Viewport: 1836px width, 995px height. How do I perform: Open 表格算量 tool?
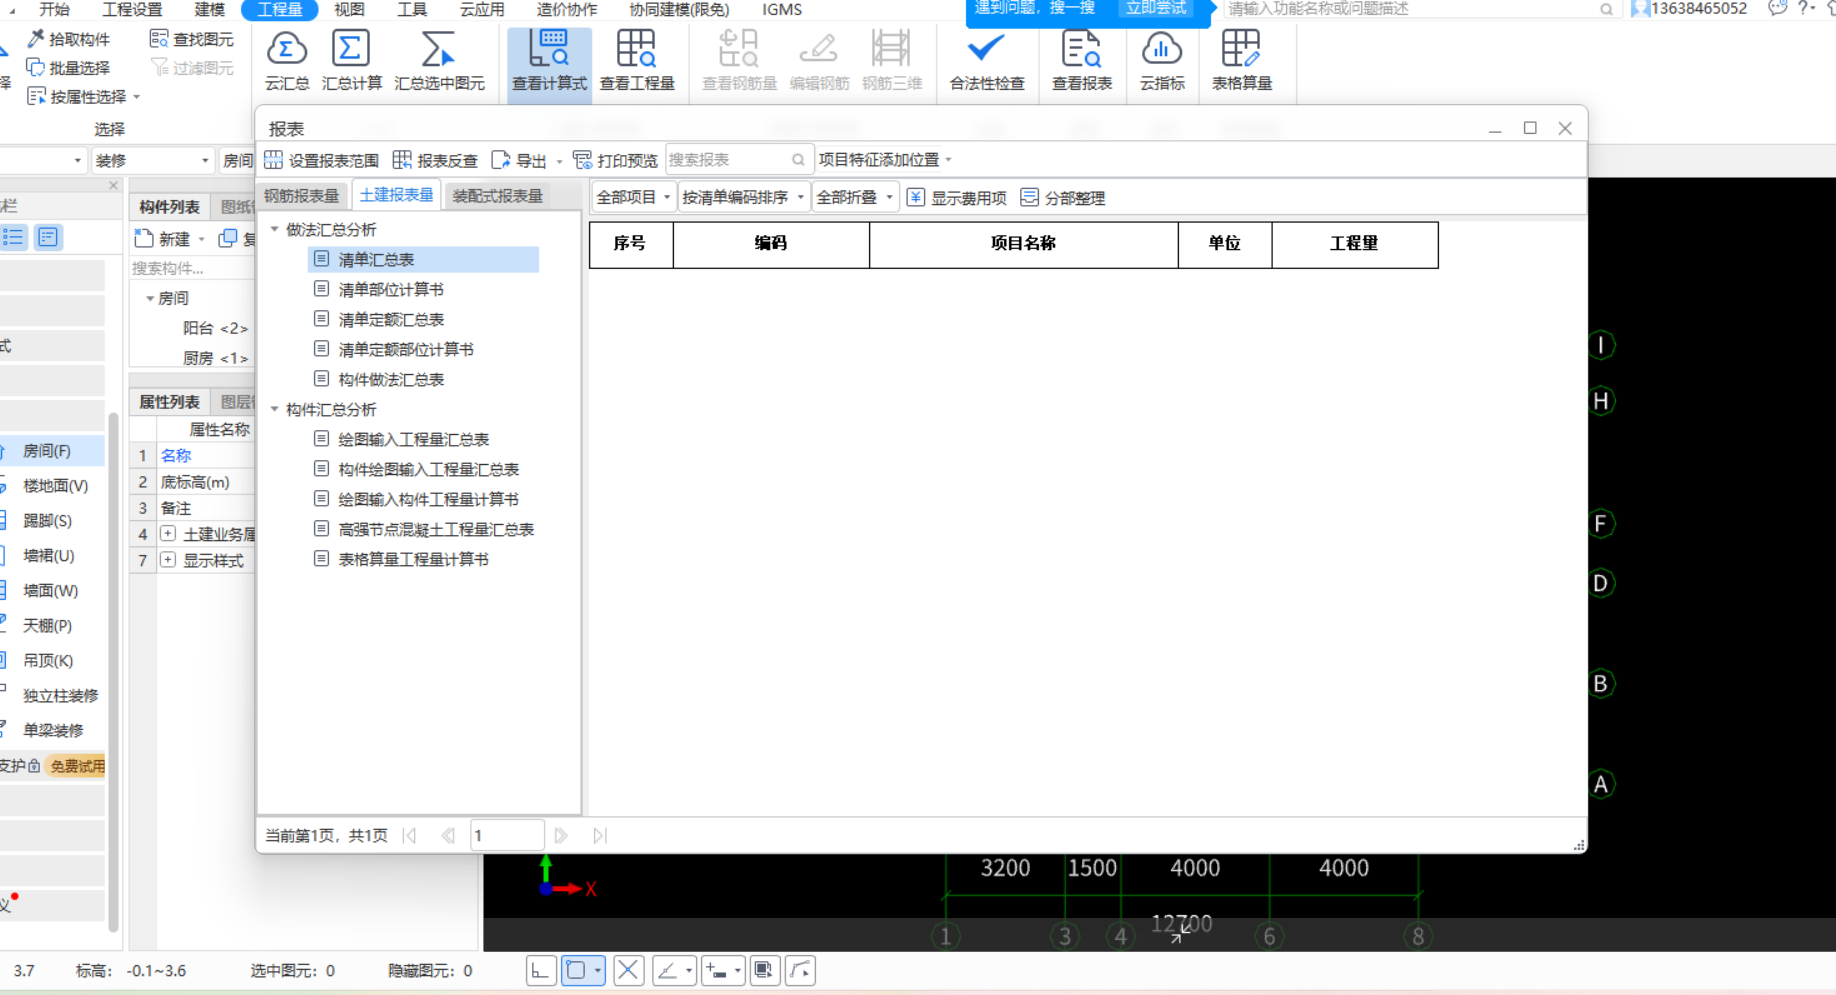click(1242, 61)
